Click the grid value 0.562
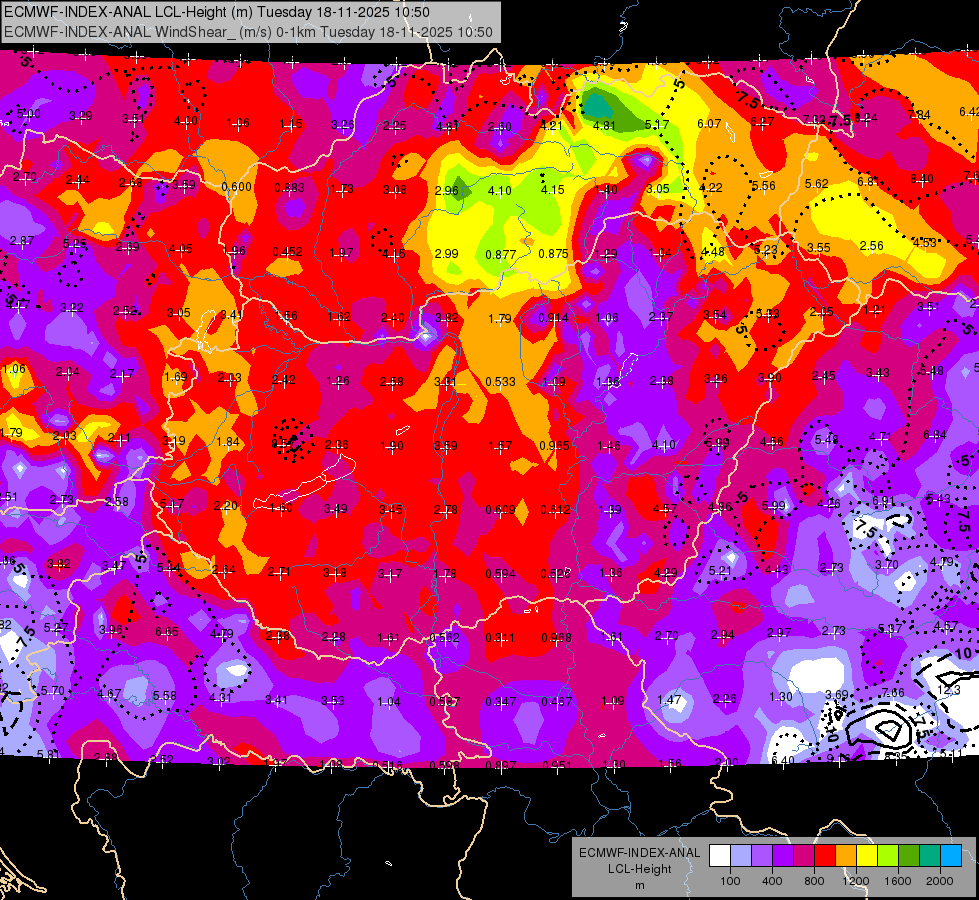Viewport: 979px width, 900px height. (x=445, y=638)
